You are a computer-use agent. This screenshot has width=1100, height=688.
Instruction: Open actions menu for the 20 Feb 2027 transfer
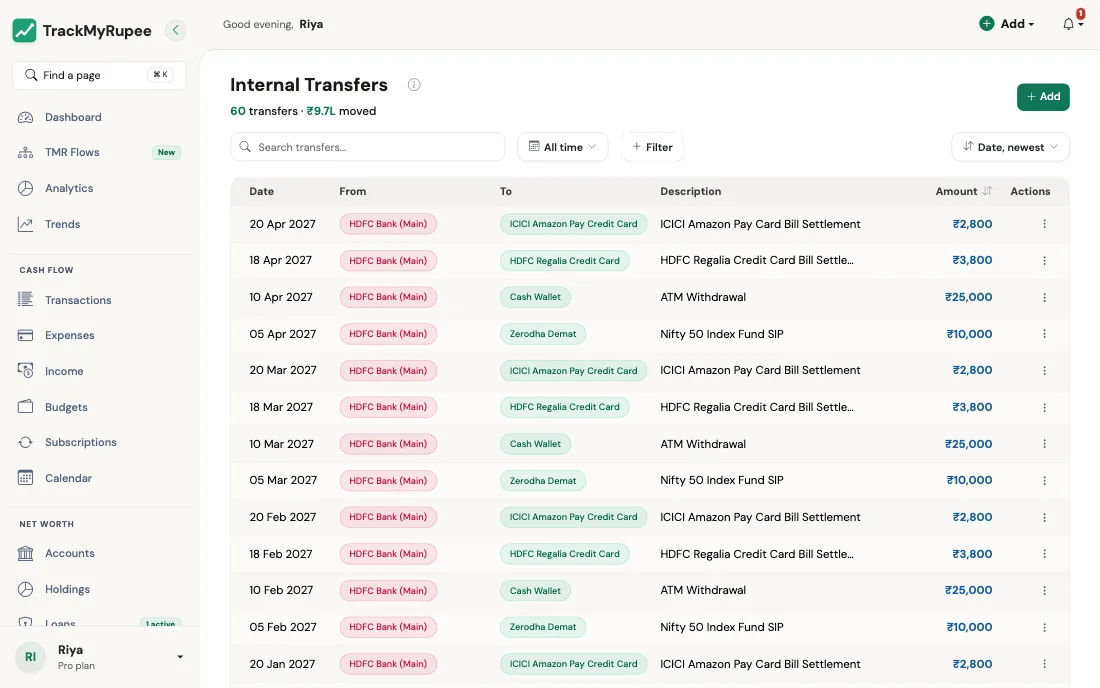(1045, 518)
